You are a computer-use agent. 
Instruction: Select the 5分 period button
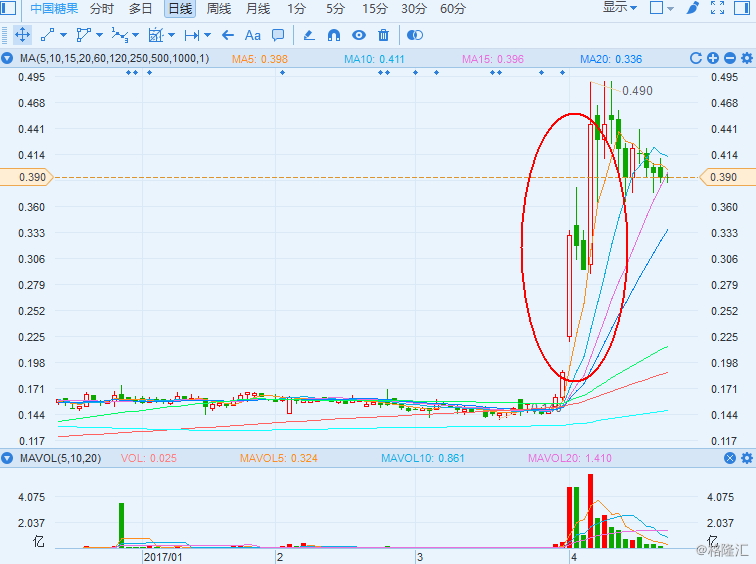click(x=335, y=8)
